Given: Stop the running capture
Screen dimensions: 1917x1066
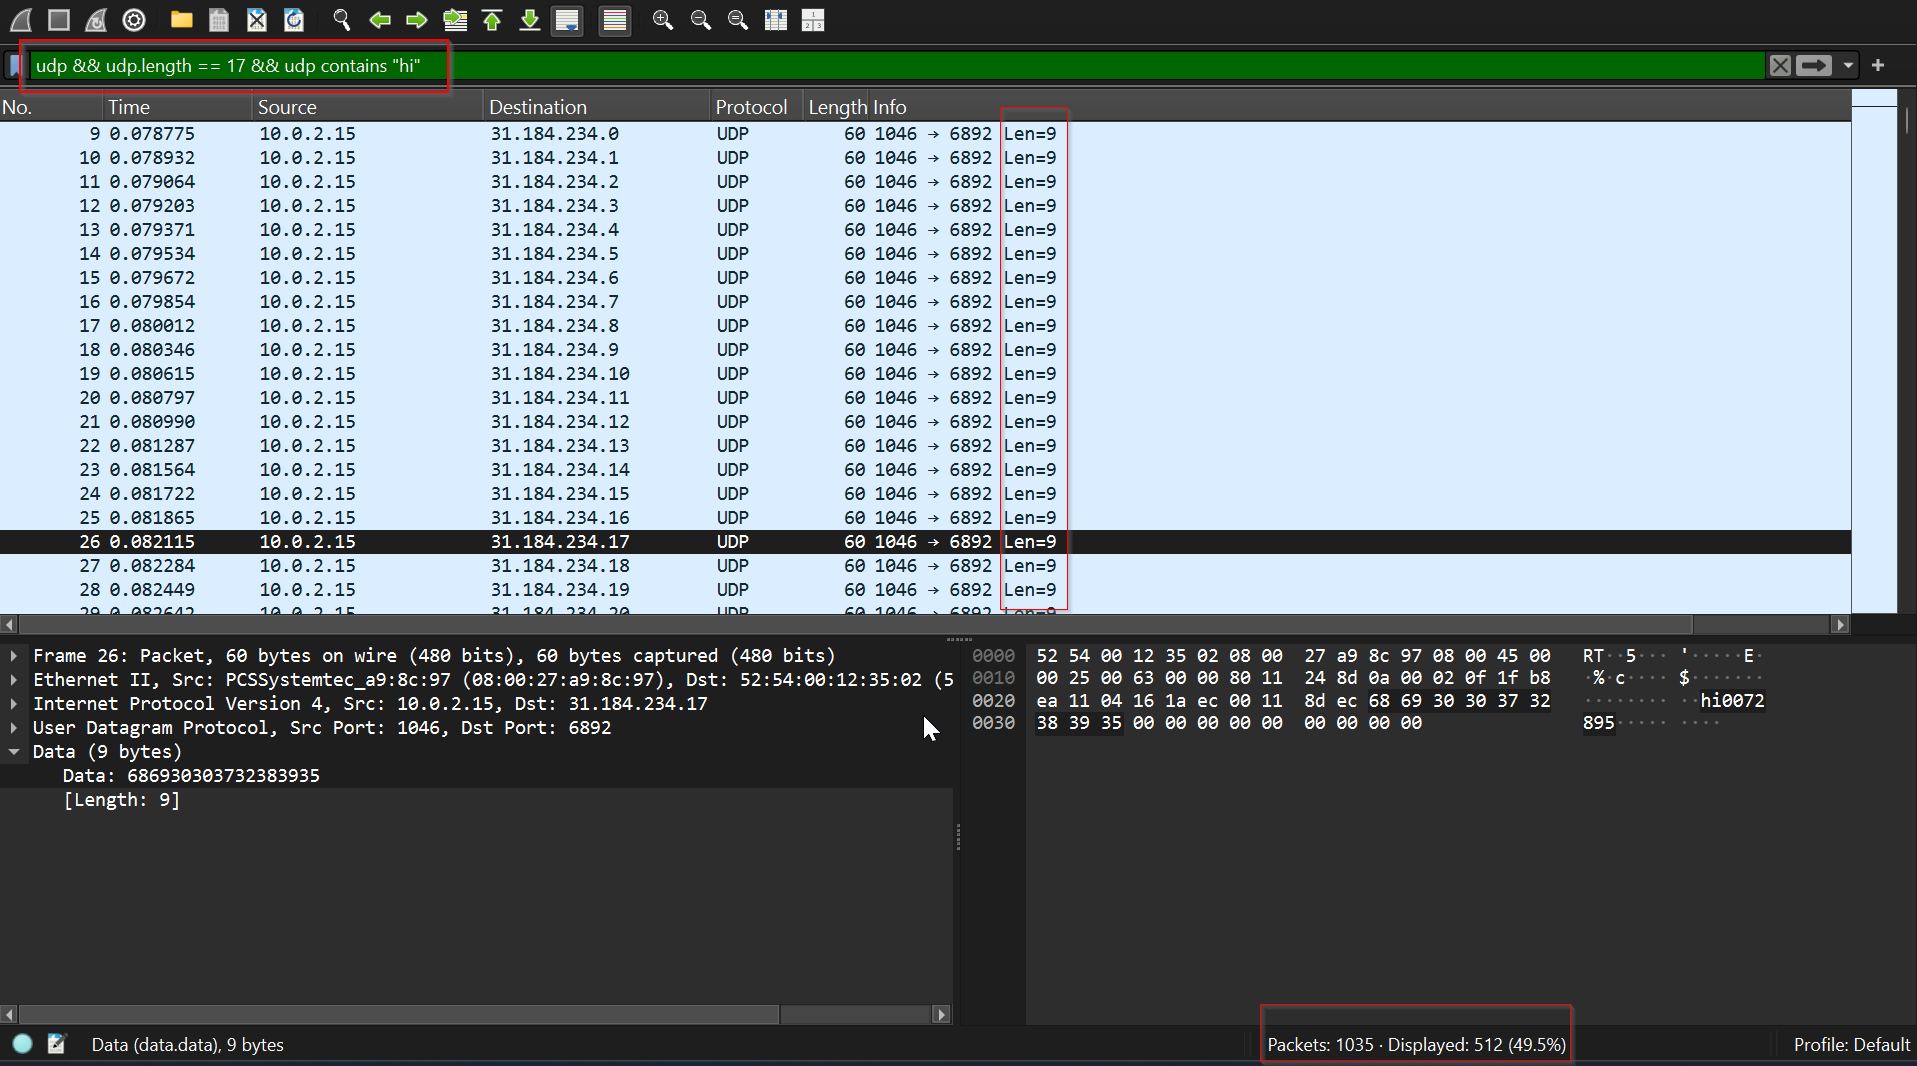Looking at the screenshot, I should coord(59,20).
